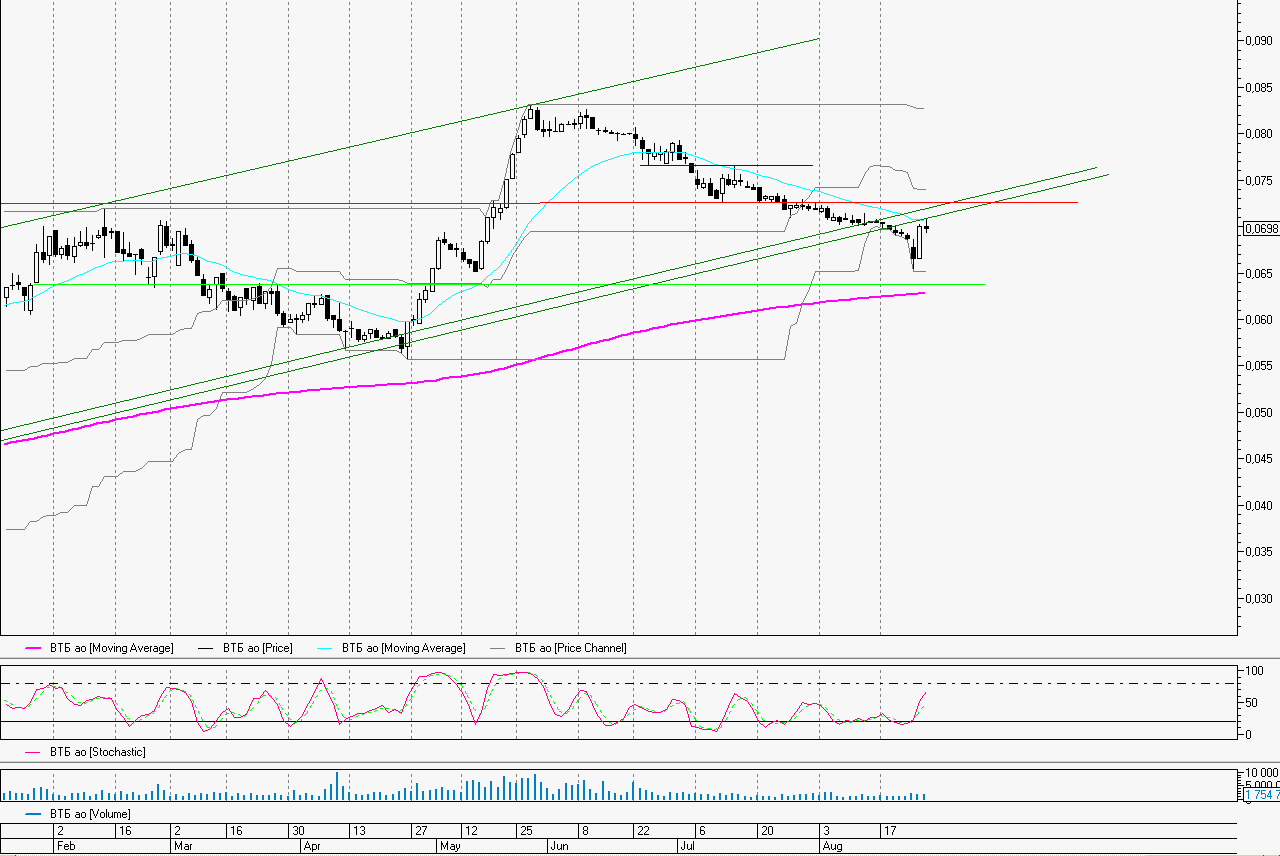This screenshot has height=856, width=1280.
Task: Select the ВТБ ао [Price Channel] legend label
Action: coord(571,648)
